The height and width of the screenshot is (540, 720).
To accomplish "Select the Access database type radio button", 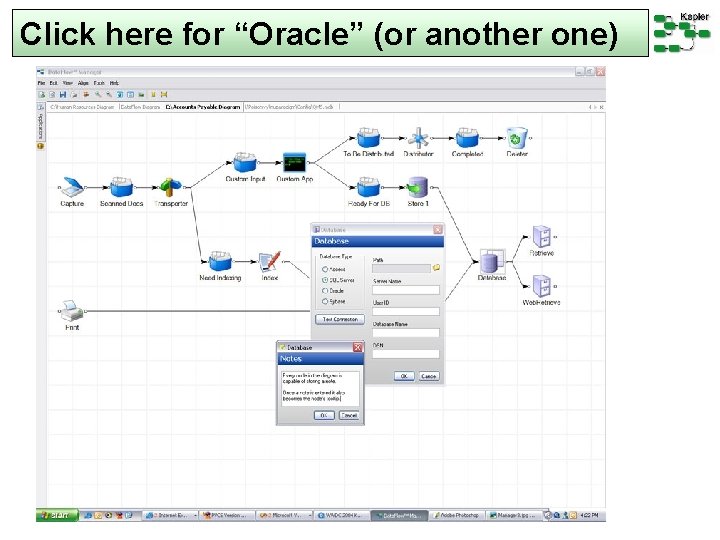I will [x=325, y=270].
